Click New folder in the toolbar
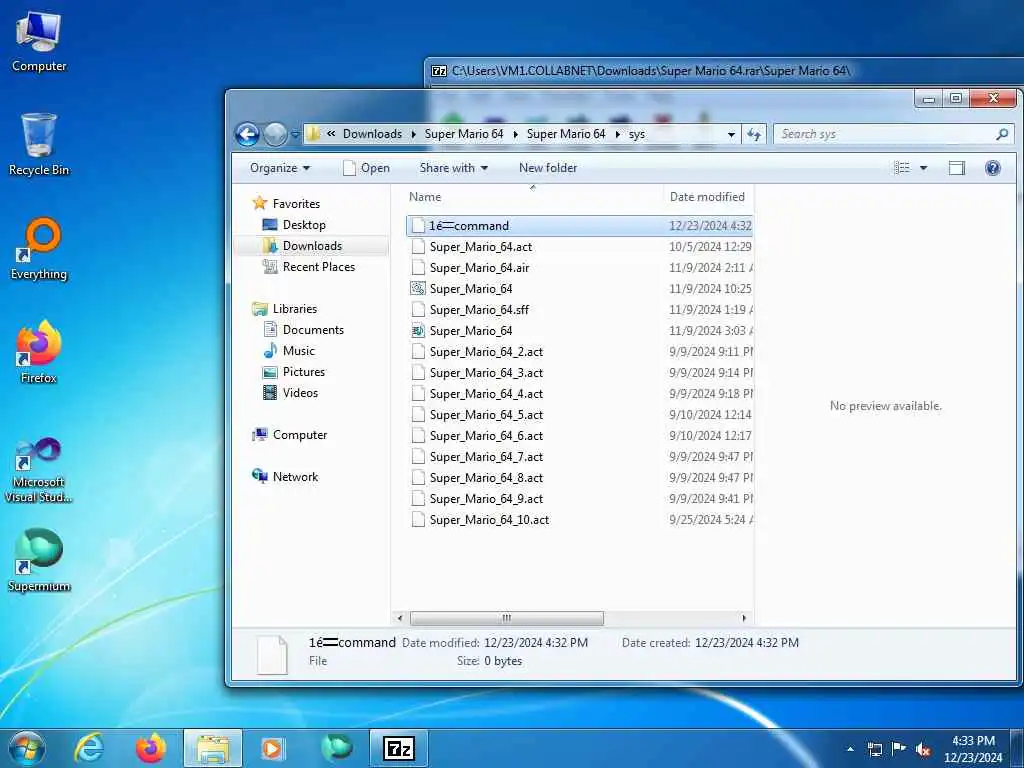 (548, 168)
